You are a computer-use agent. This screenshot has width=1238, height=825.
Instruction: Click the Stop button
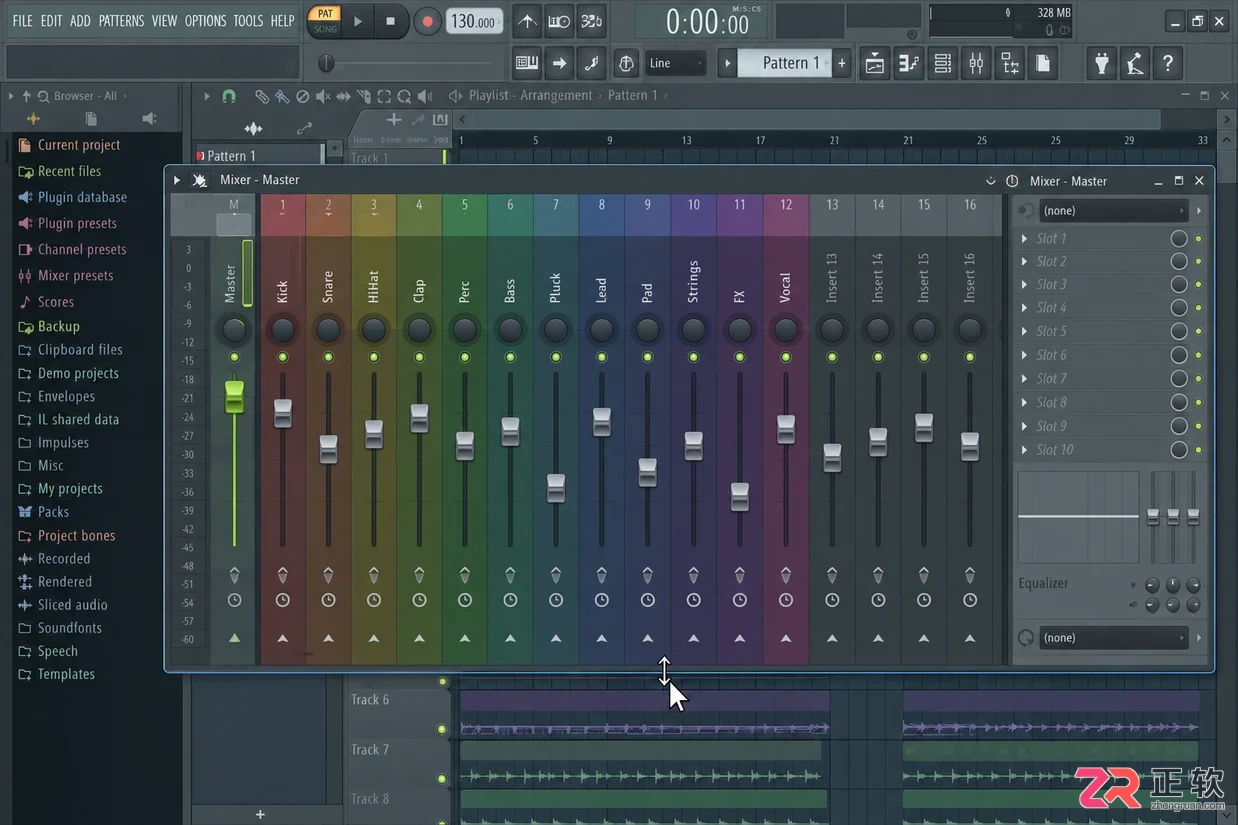coord(390,21)
